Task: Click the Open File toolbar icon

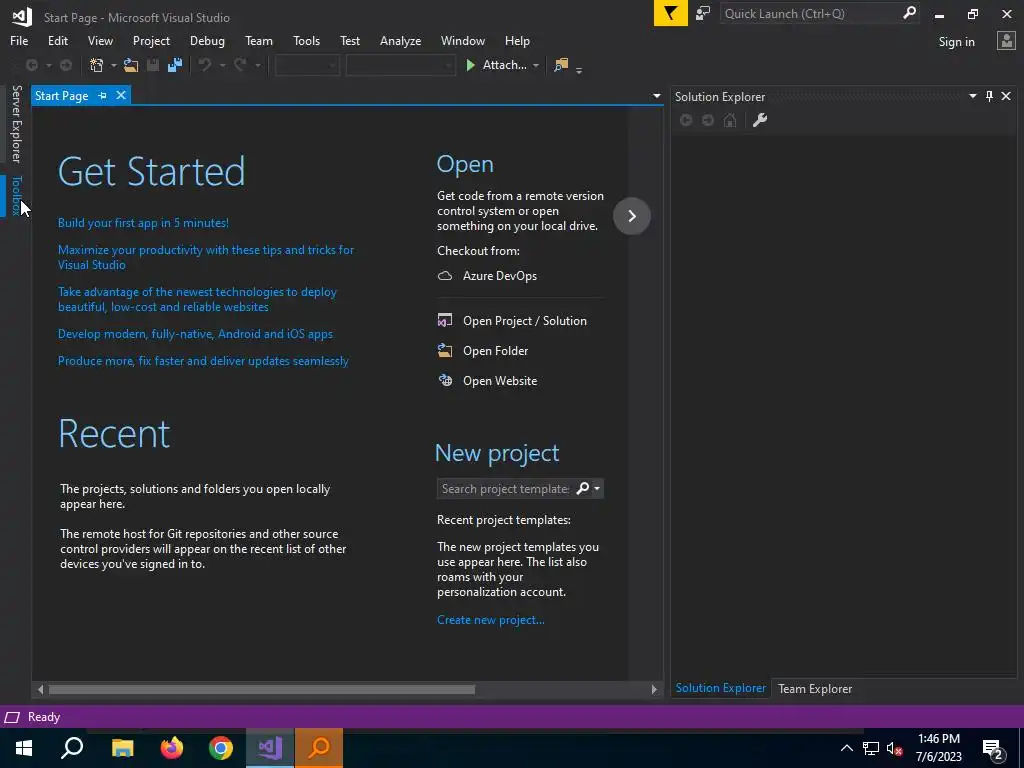Action: 131,65
